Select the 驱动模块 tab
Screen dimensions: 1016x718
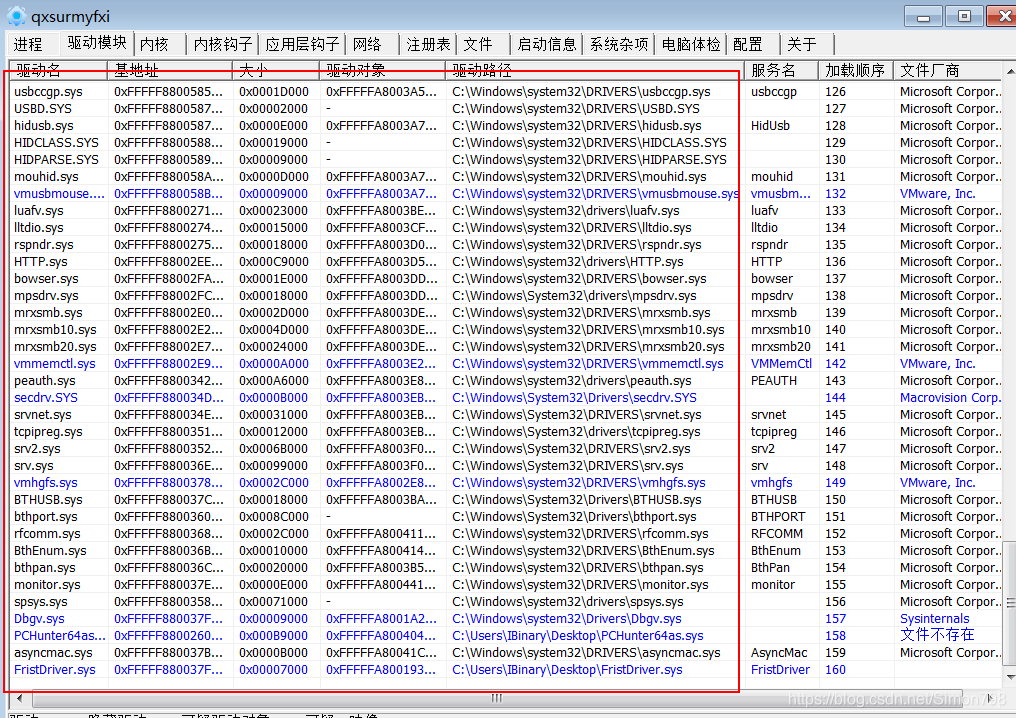click(97, 43)
